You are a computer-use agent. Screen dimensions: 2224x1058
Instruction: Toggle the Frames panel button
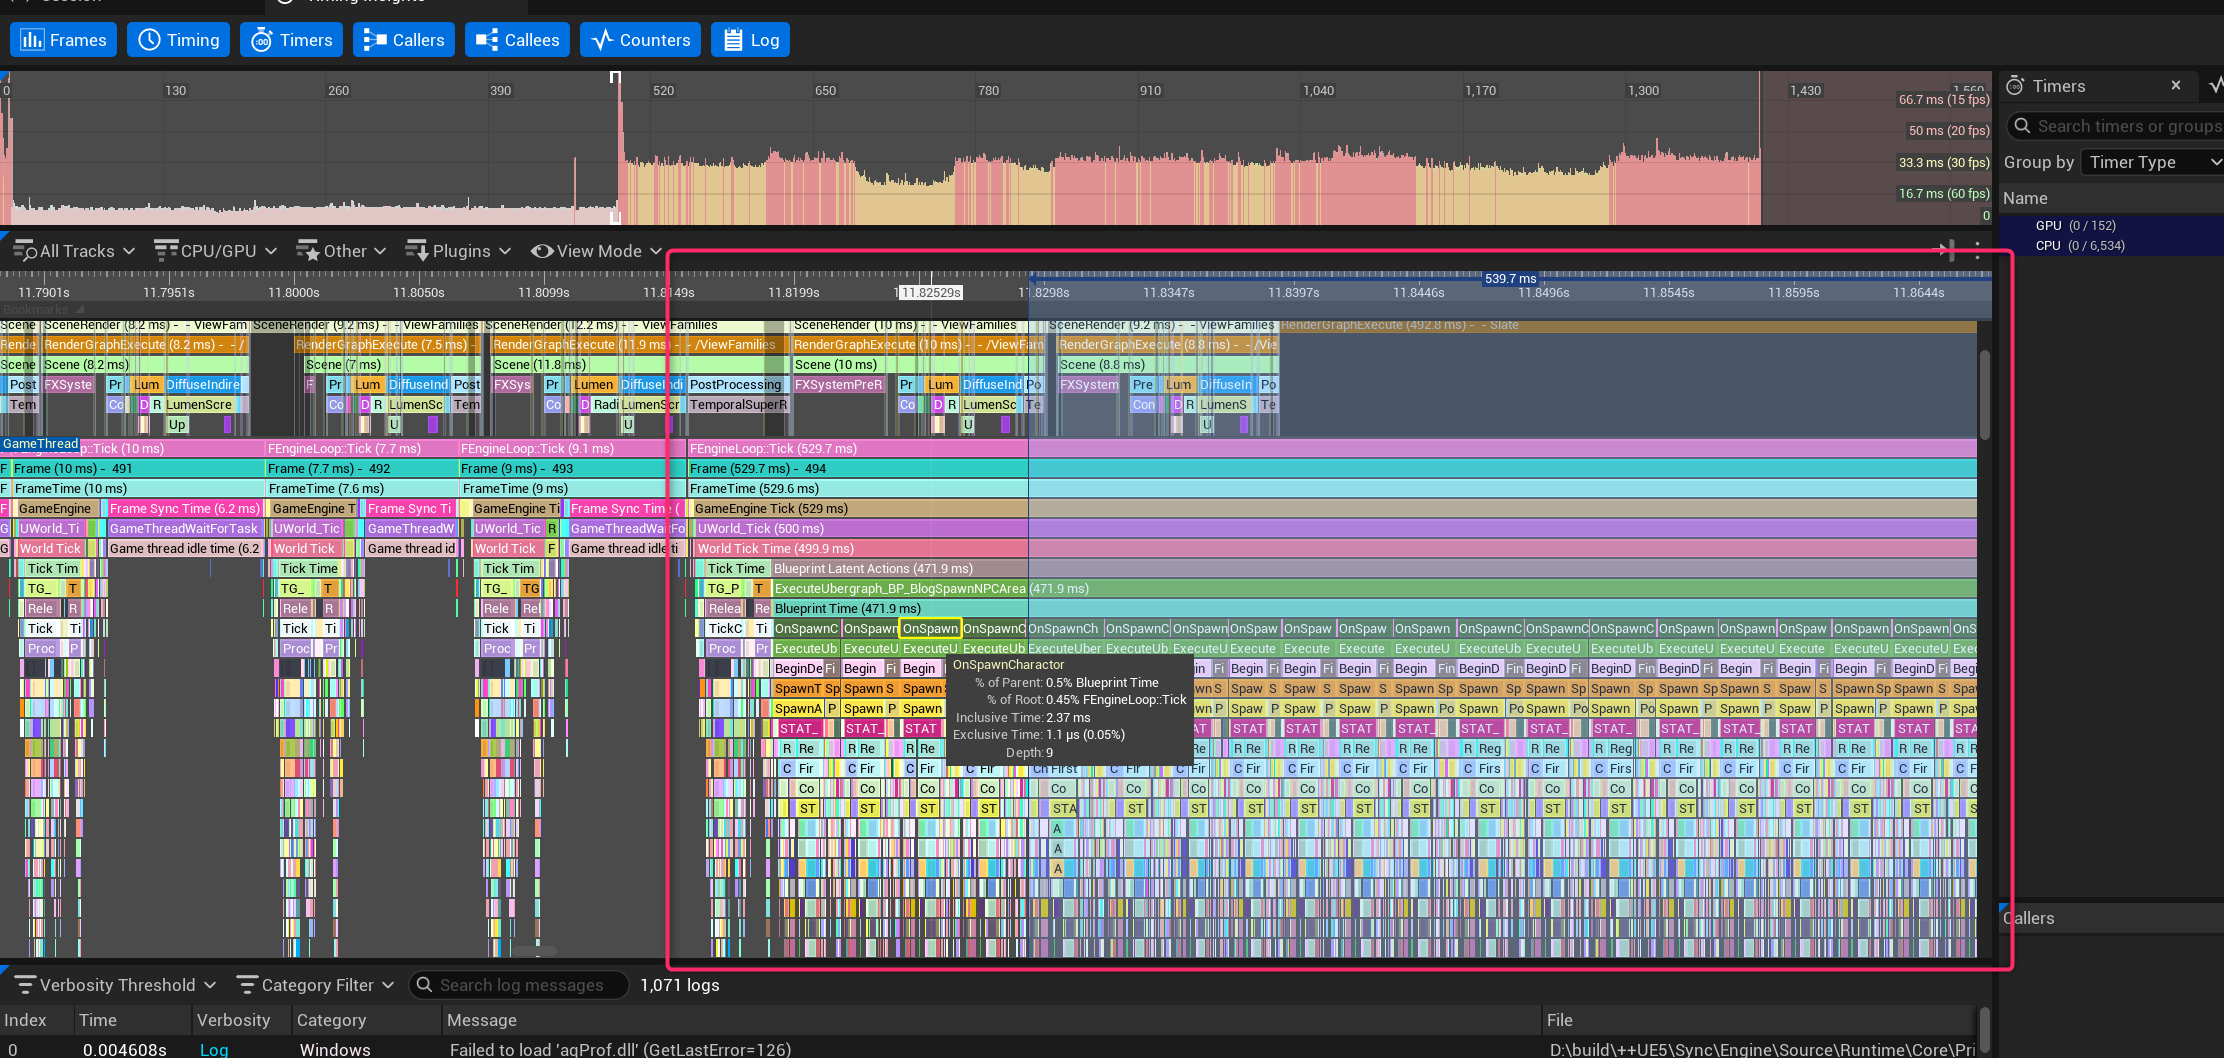pyautogui.click(x=63, y=40)
